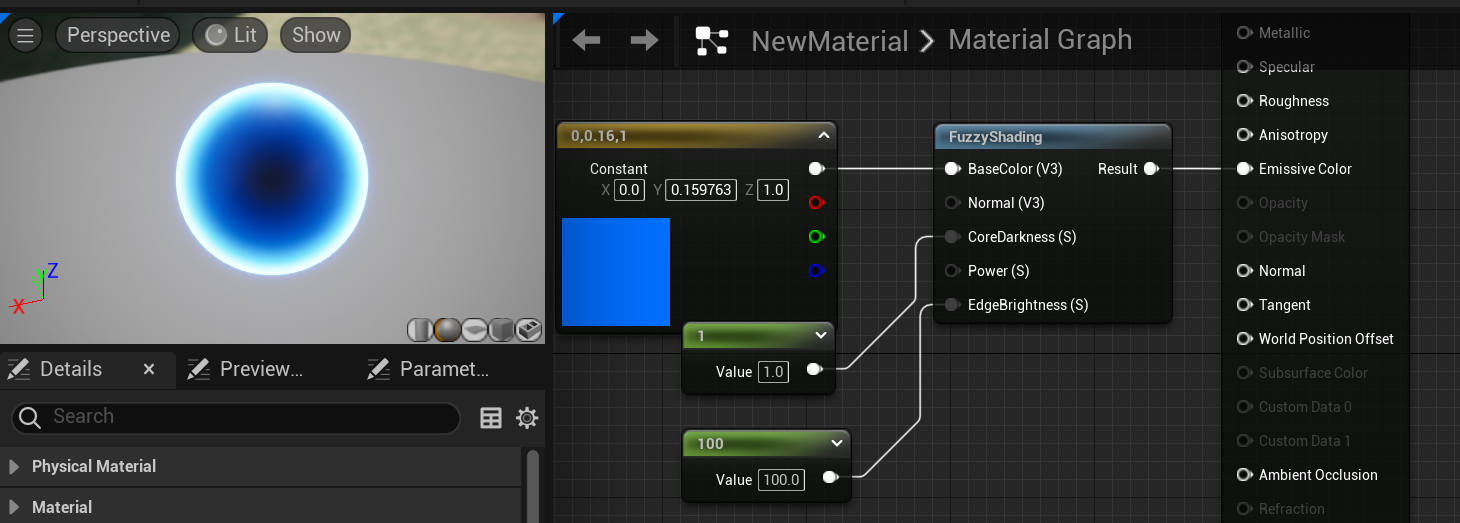
Task: Expand the Physical Material section
Action: [x=14, y=467]
